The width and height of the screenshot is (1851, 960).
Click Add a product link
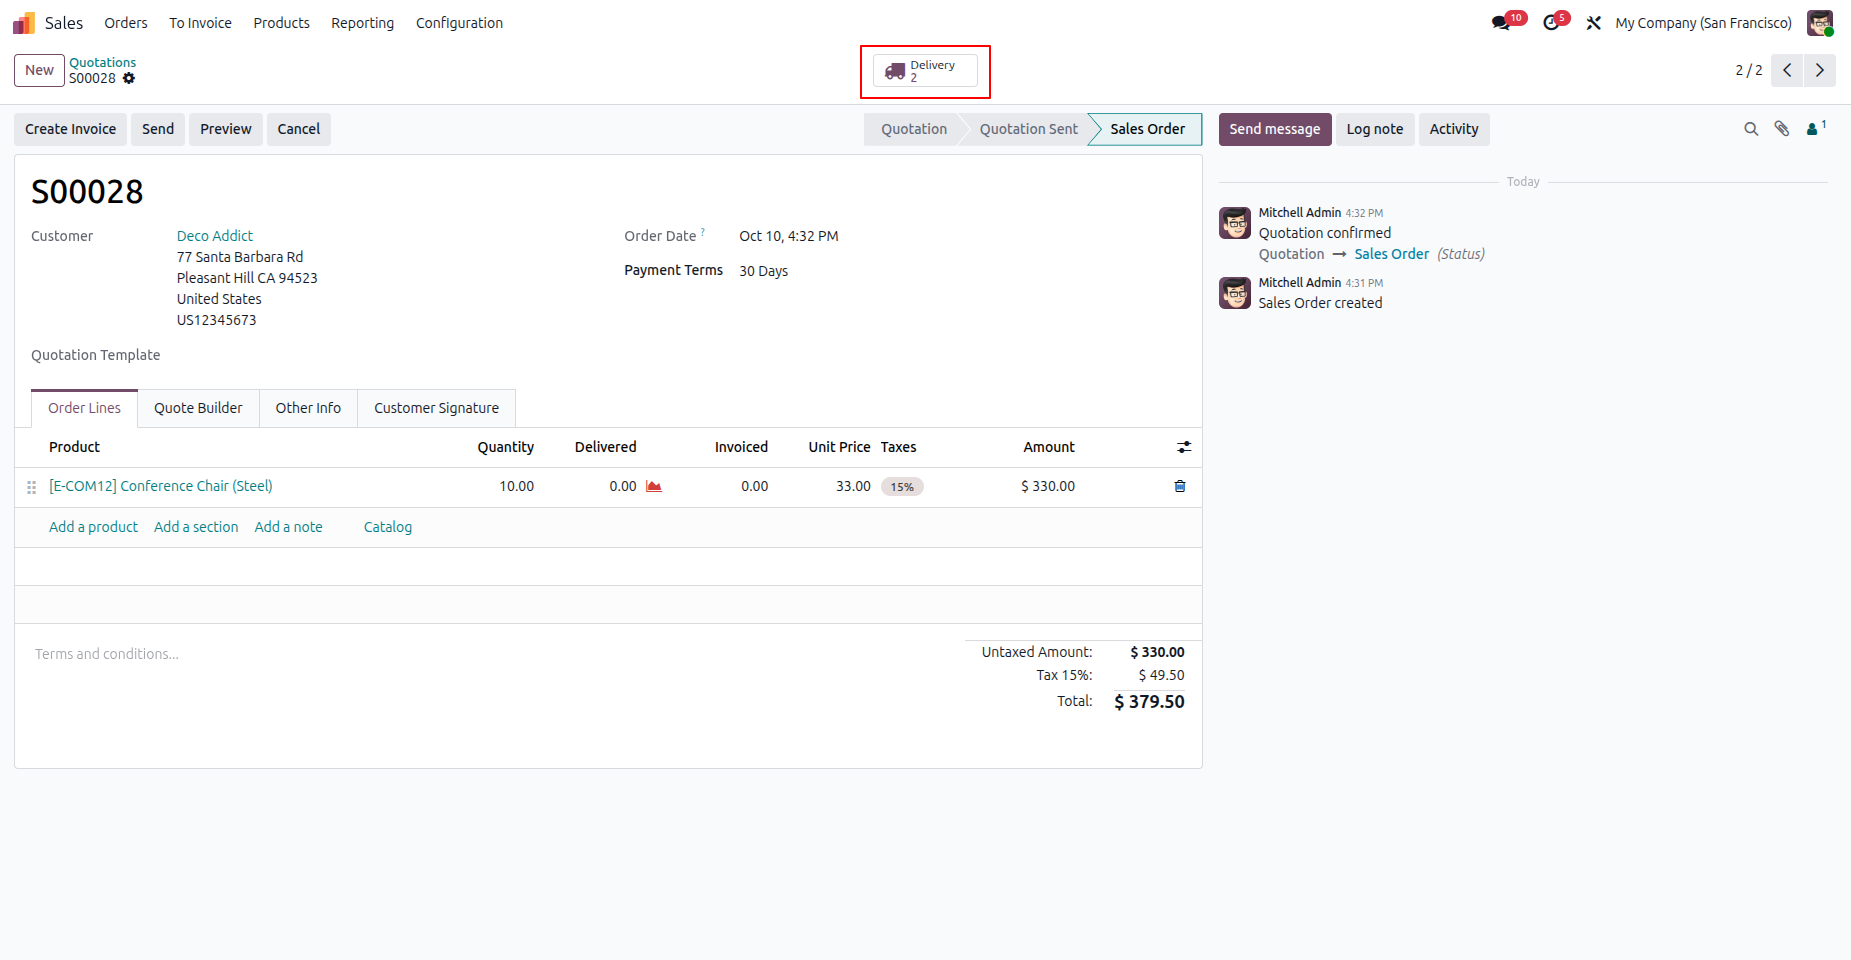point(93,527)
